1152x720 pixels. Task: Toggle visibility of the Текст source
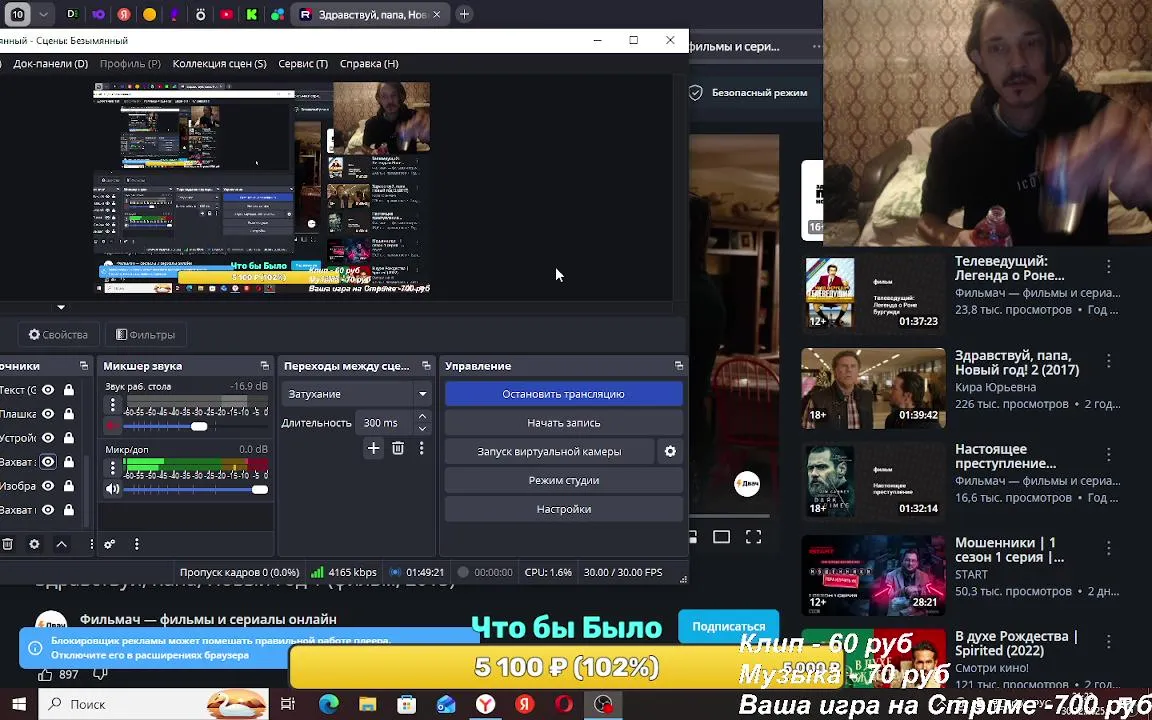pyautogui.click(x=48, y=390)
